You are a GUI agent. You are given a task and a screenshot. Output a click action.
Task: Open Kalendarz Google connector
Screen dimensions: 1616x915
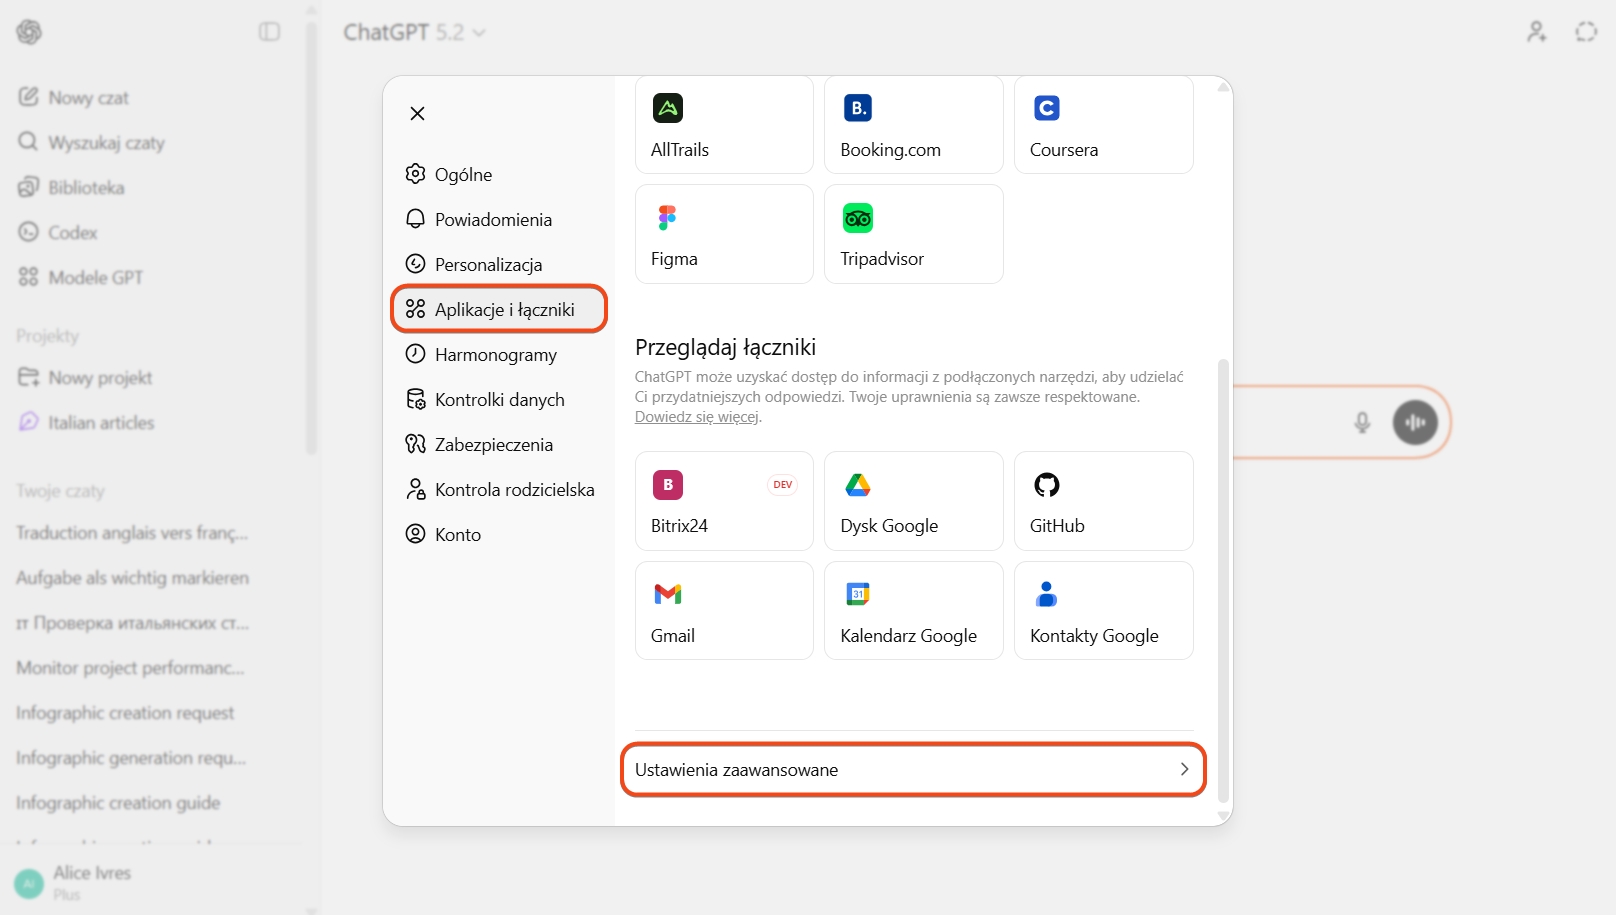[913, 611]
